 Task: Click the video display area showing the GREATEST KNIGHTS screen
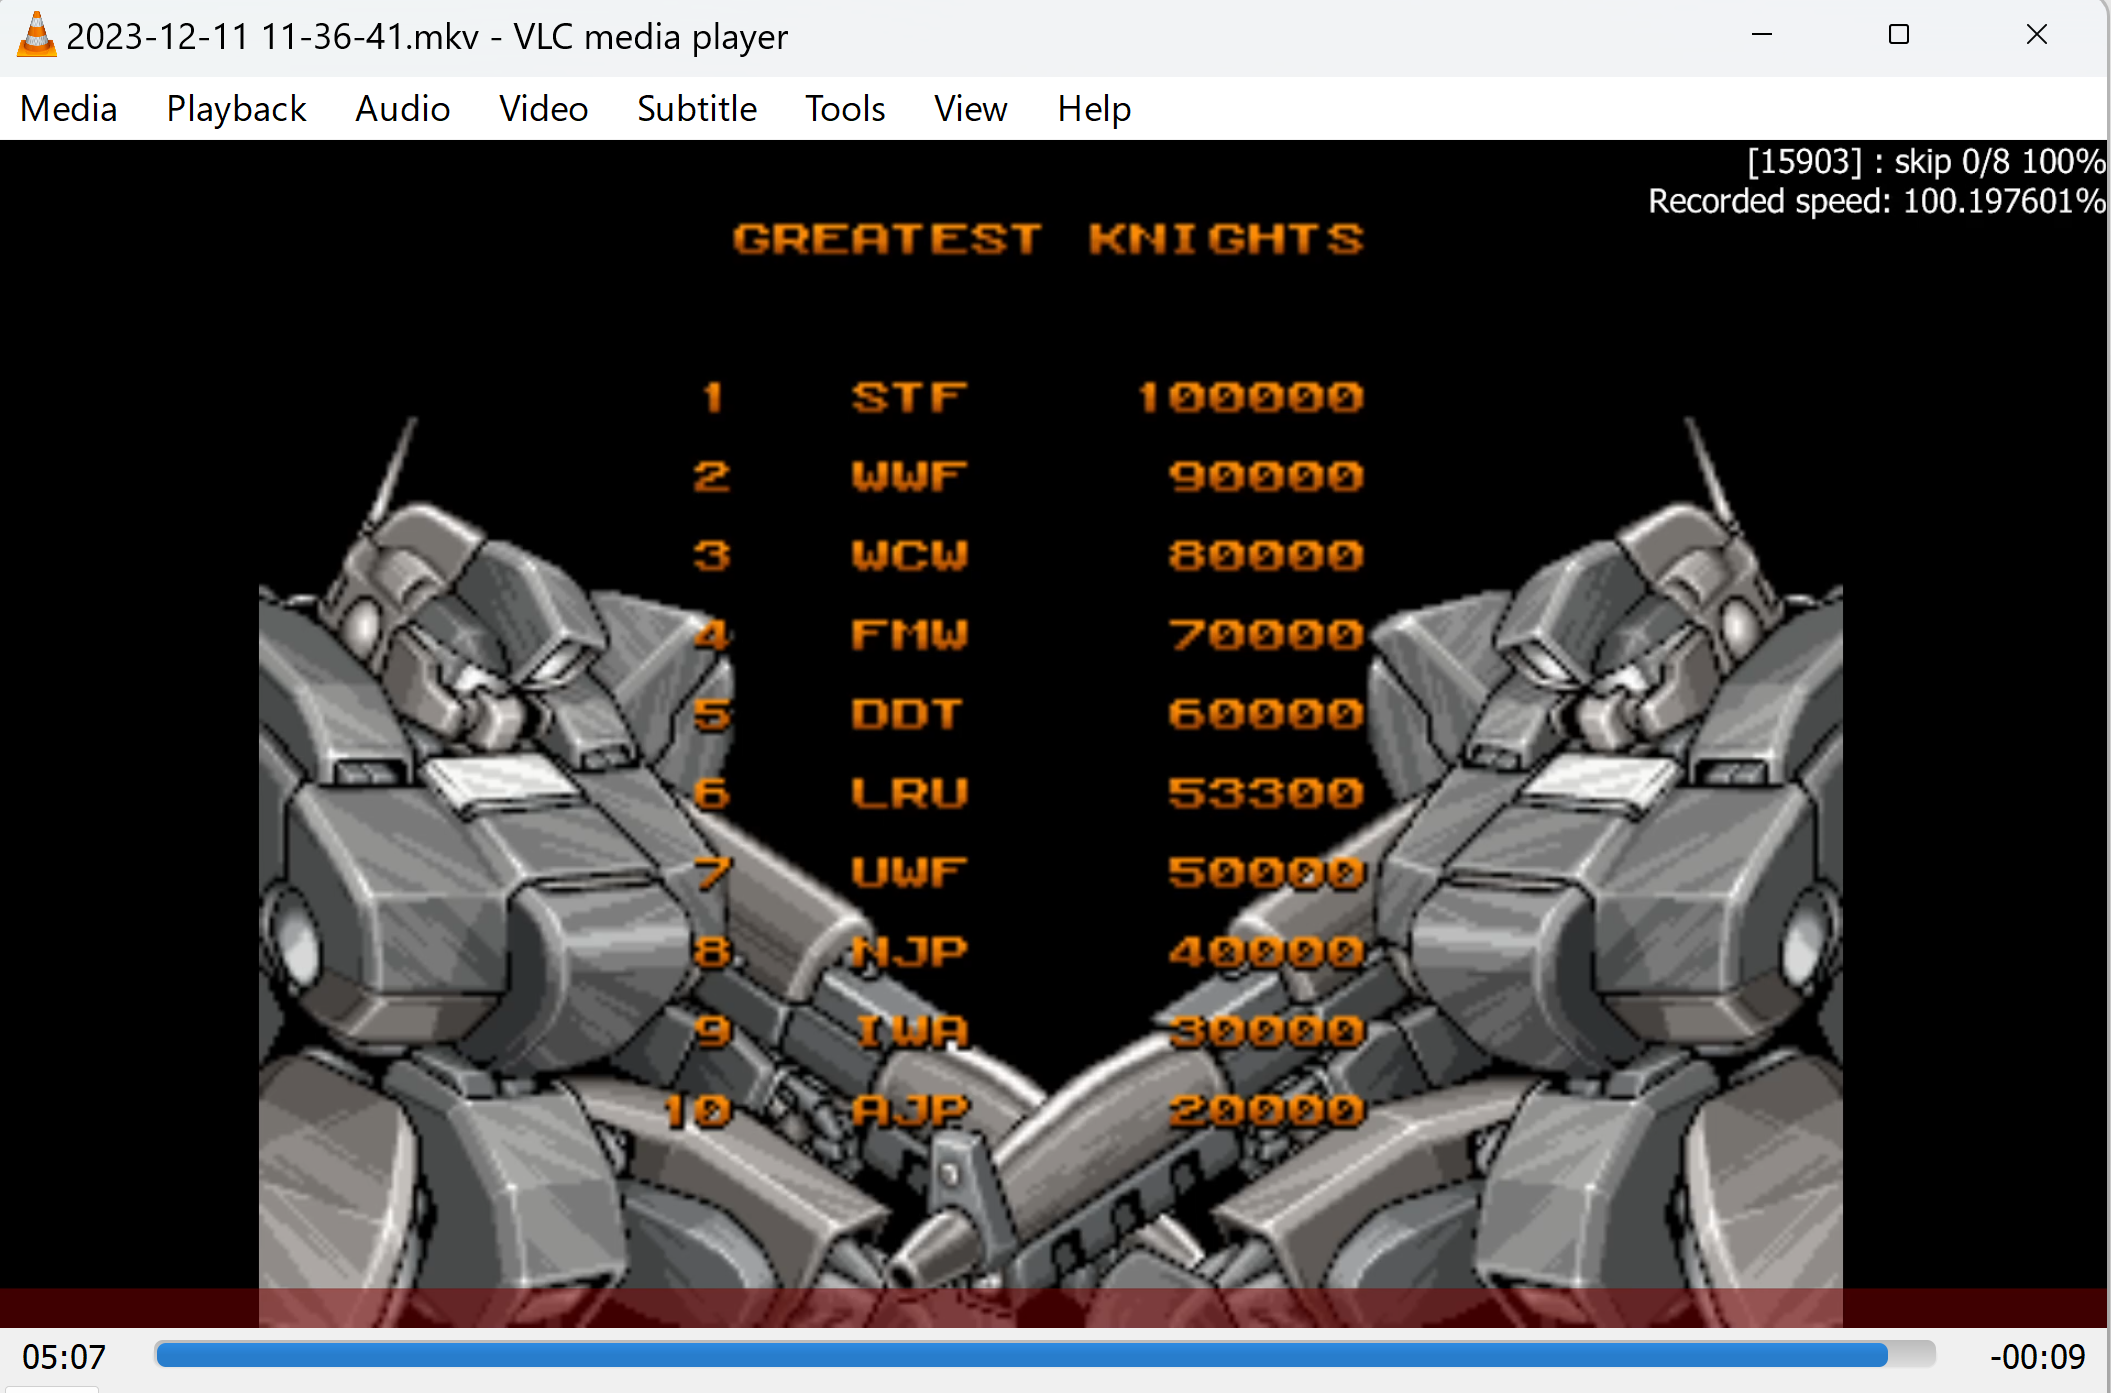(x=1053, y=733)
